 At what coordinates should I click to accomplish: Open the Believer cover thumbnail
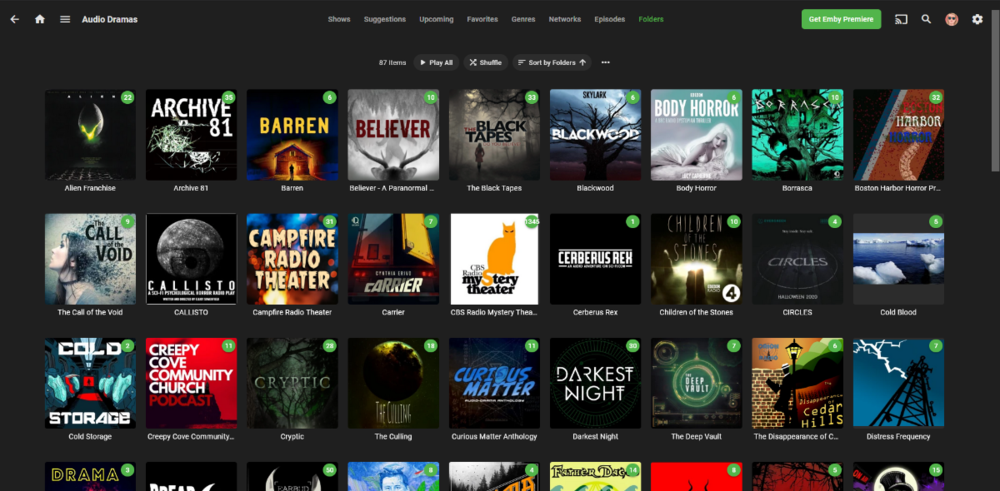(x=393, y=135)
